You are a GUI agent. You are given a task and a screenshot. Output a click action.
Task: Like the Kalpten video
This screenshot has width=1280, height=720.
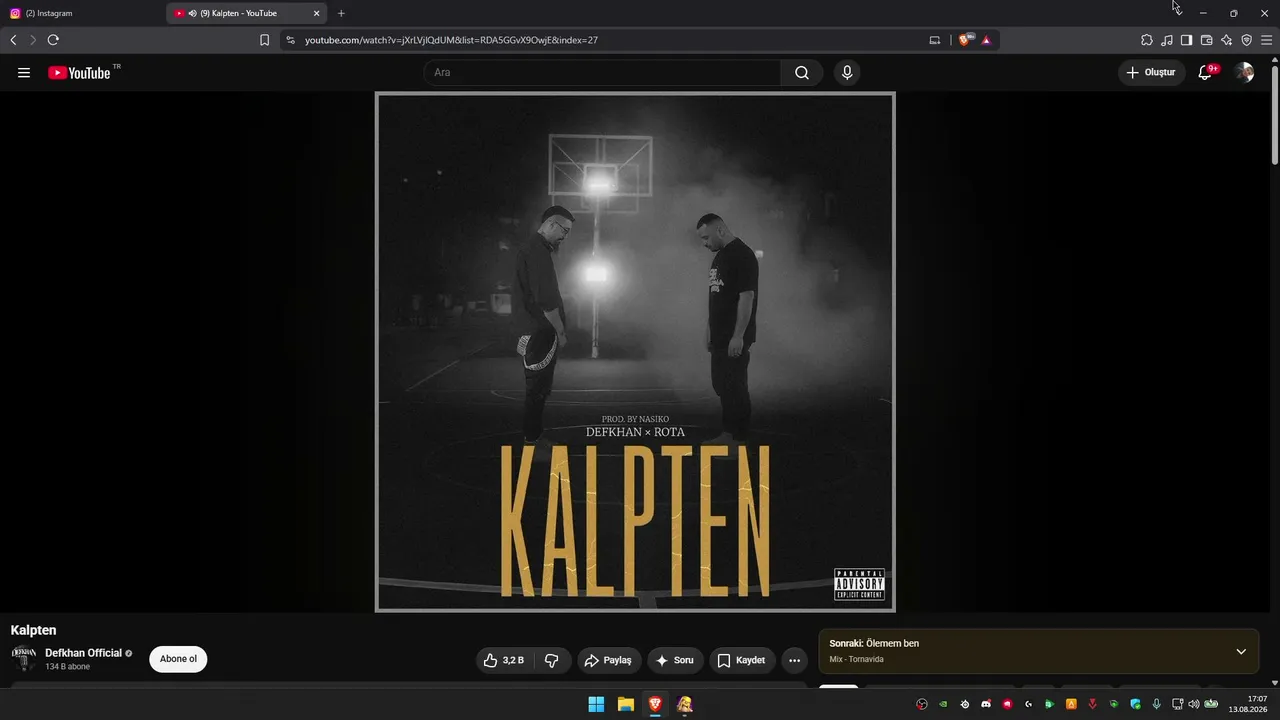point(504,660)
